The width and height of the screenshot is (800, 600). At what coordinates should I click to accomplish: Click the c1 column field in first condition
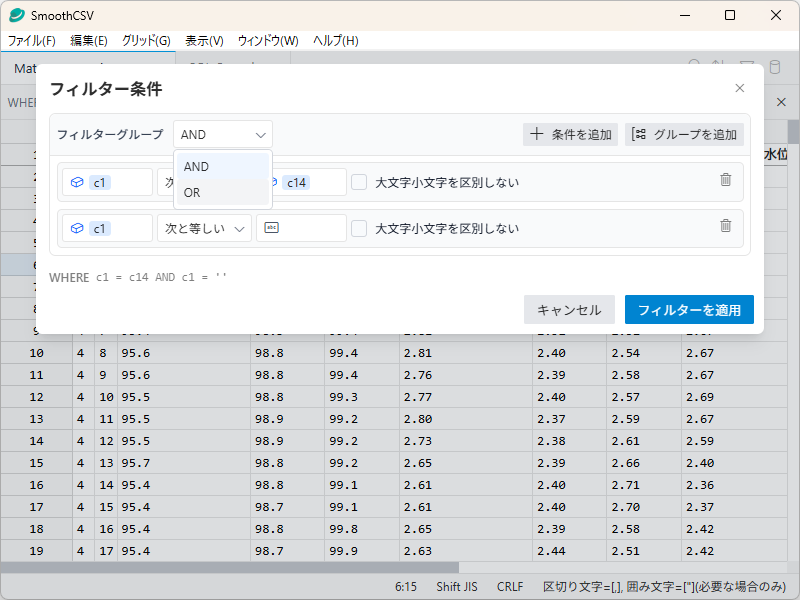tap(108, 182)
